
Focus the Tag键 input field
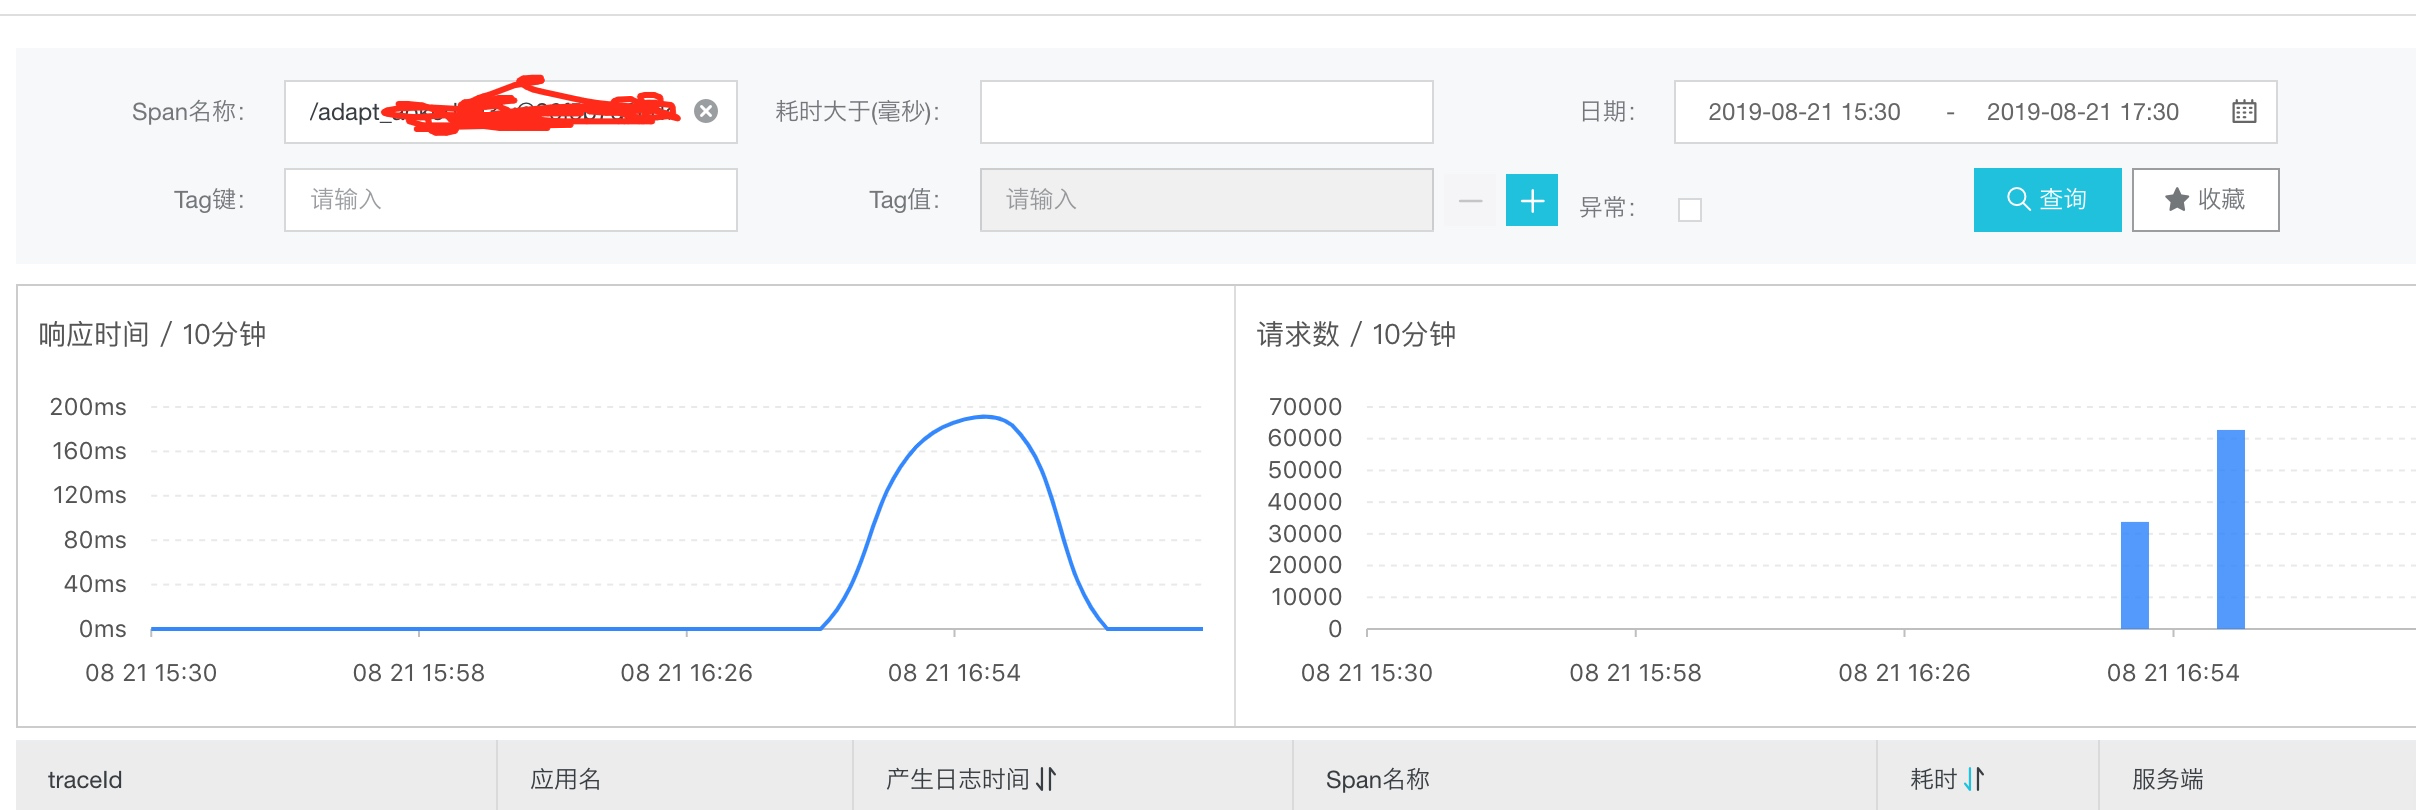click(510, 200)
